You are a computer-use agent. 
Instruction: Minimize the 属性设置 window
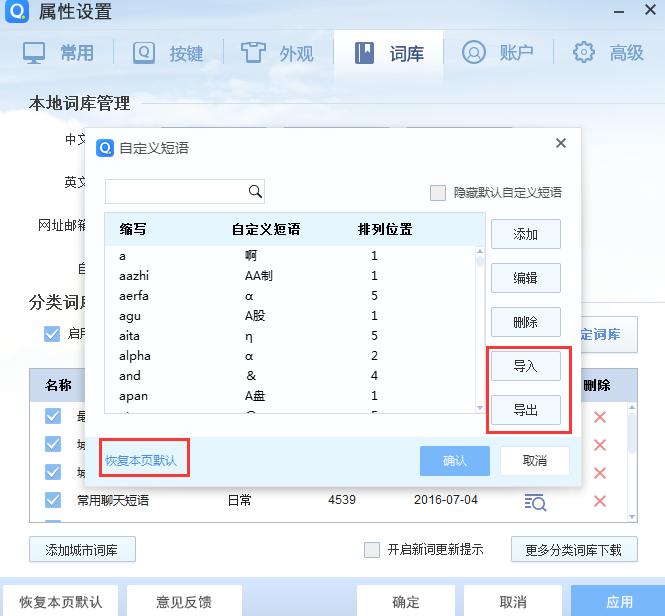coord(619,12)
